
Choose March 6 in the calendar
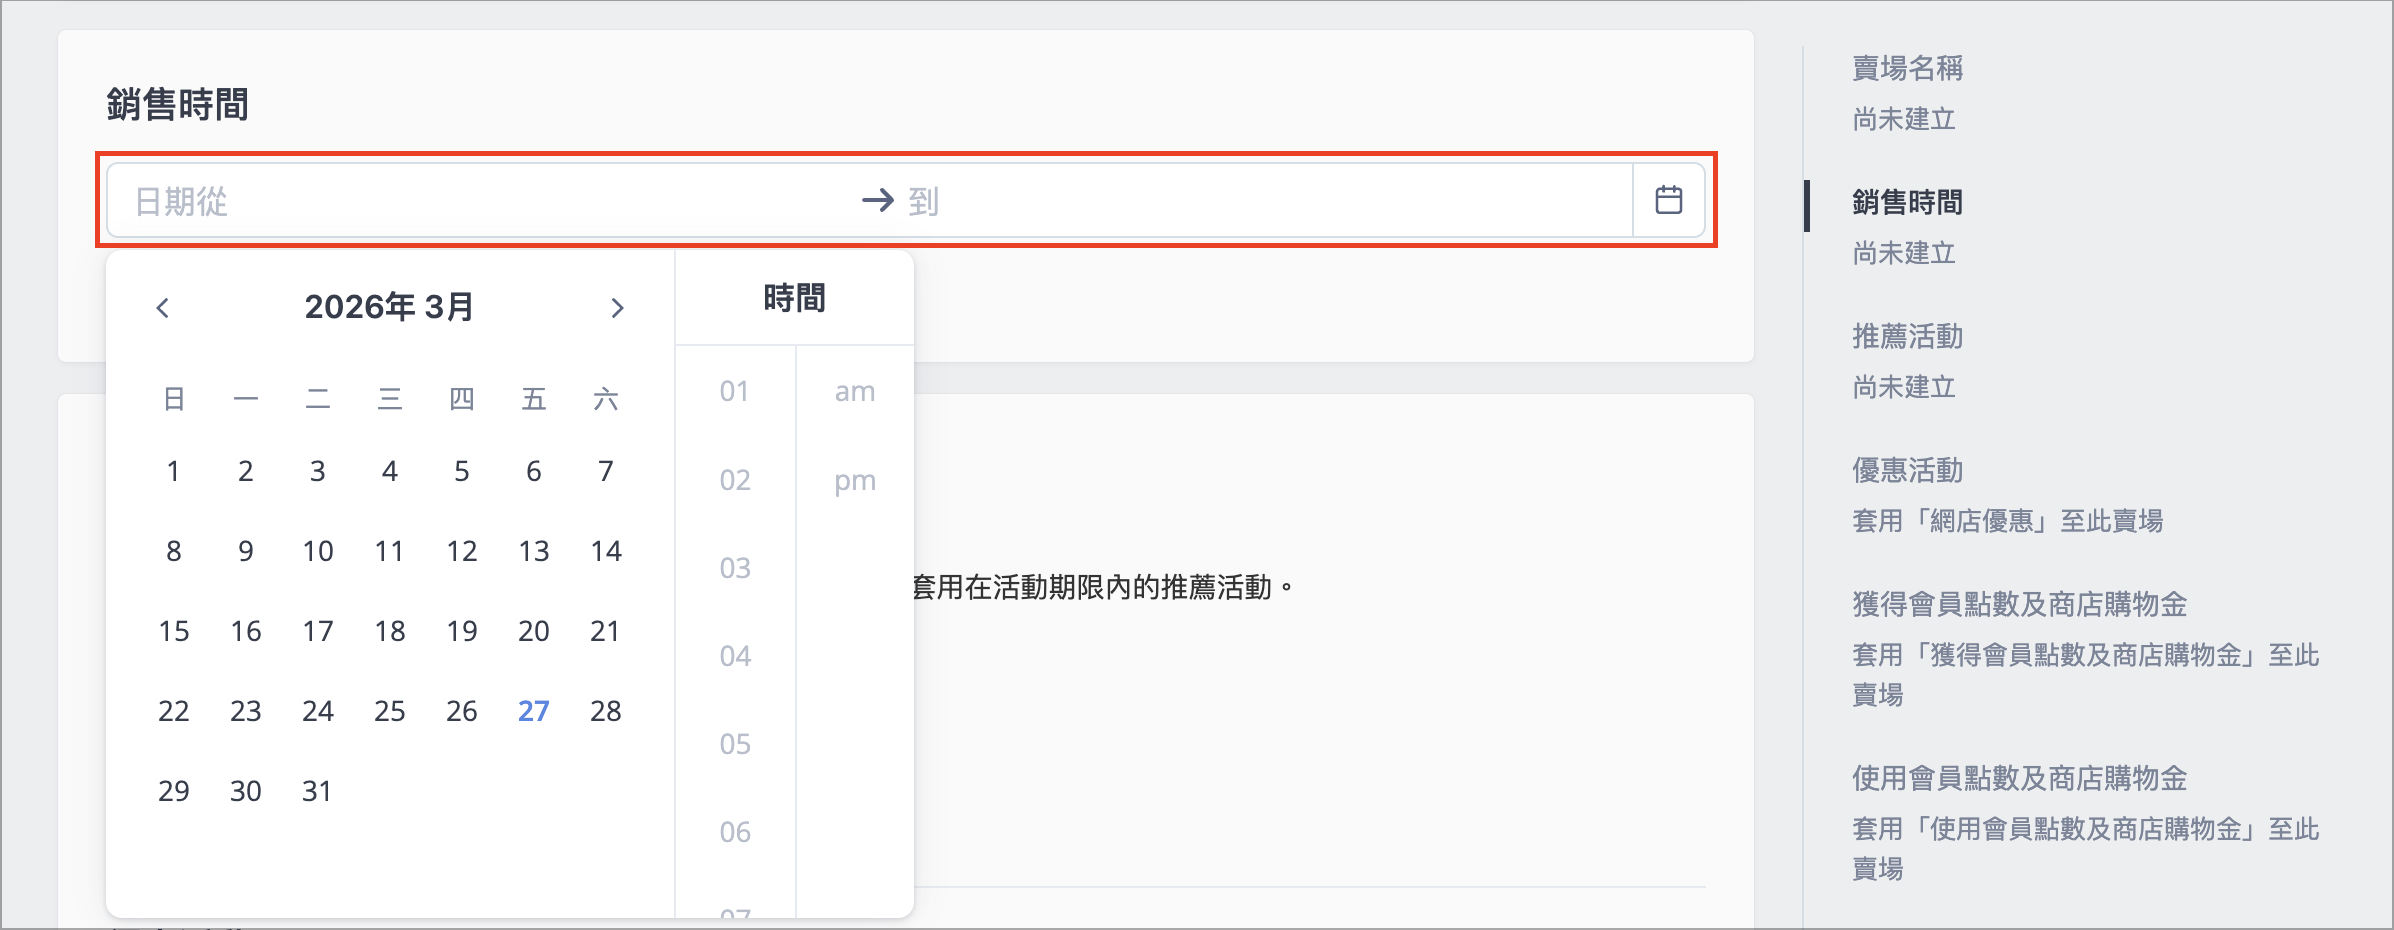pos(534,471)
